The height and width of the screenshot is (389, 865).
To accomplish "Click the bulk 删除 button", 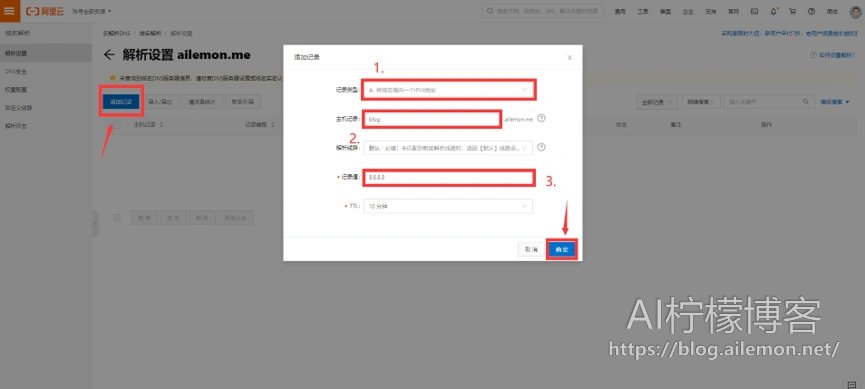I will pos(202,218).
